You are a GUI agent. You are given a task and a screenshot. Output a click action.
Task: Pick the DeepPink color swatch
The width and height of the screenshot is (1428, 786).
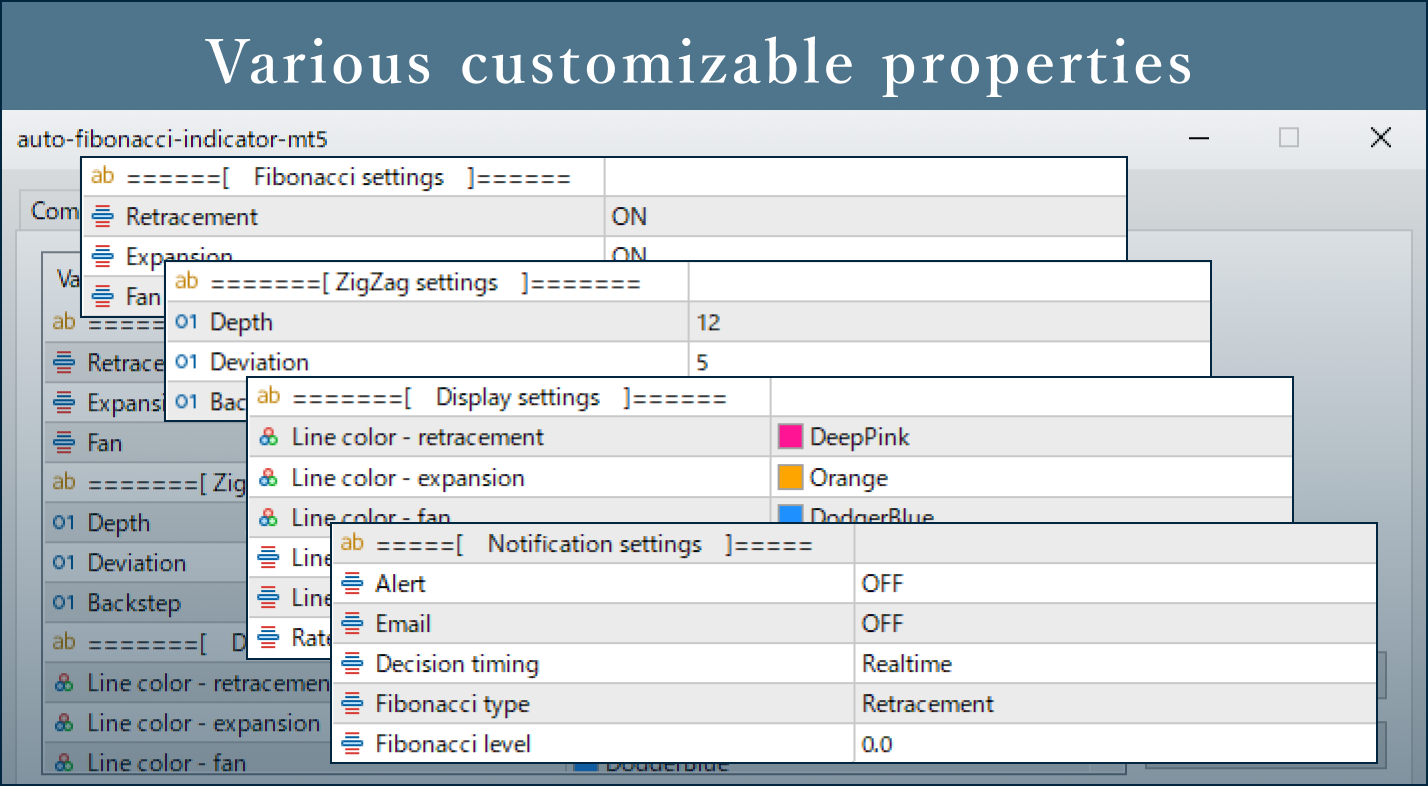pyautogui.click(x=790, y=437)
